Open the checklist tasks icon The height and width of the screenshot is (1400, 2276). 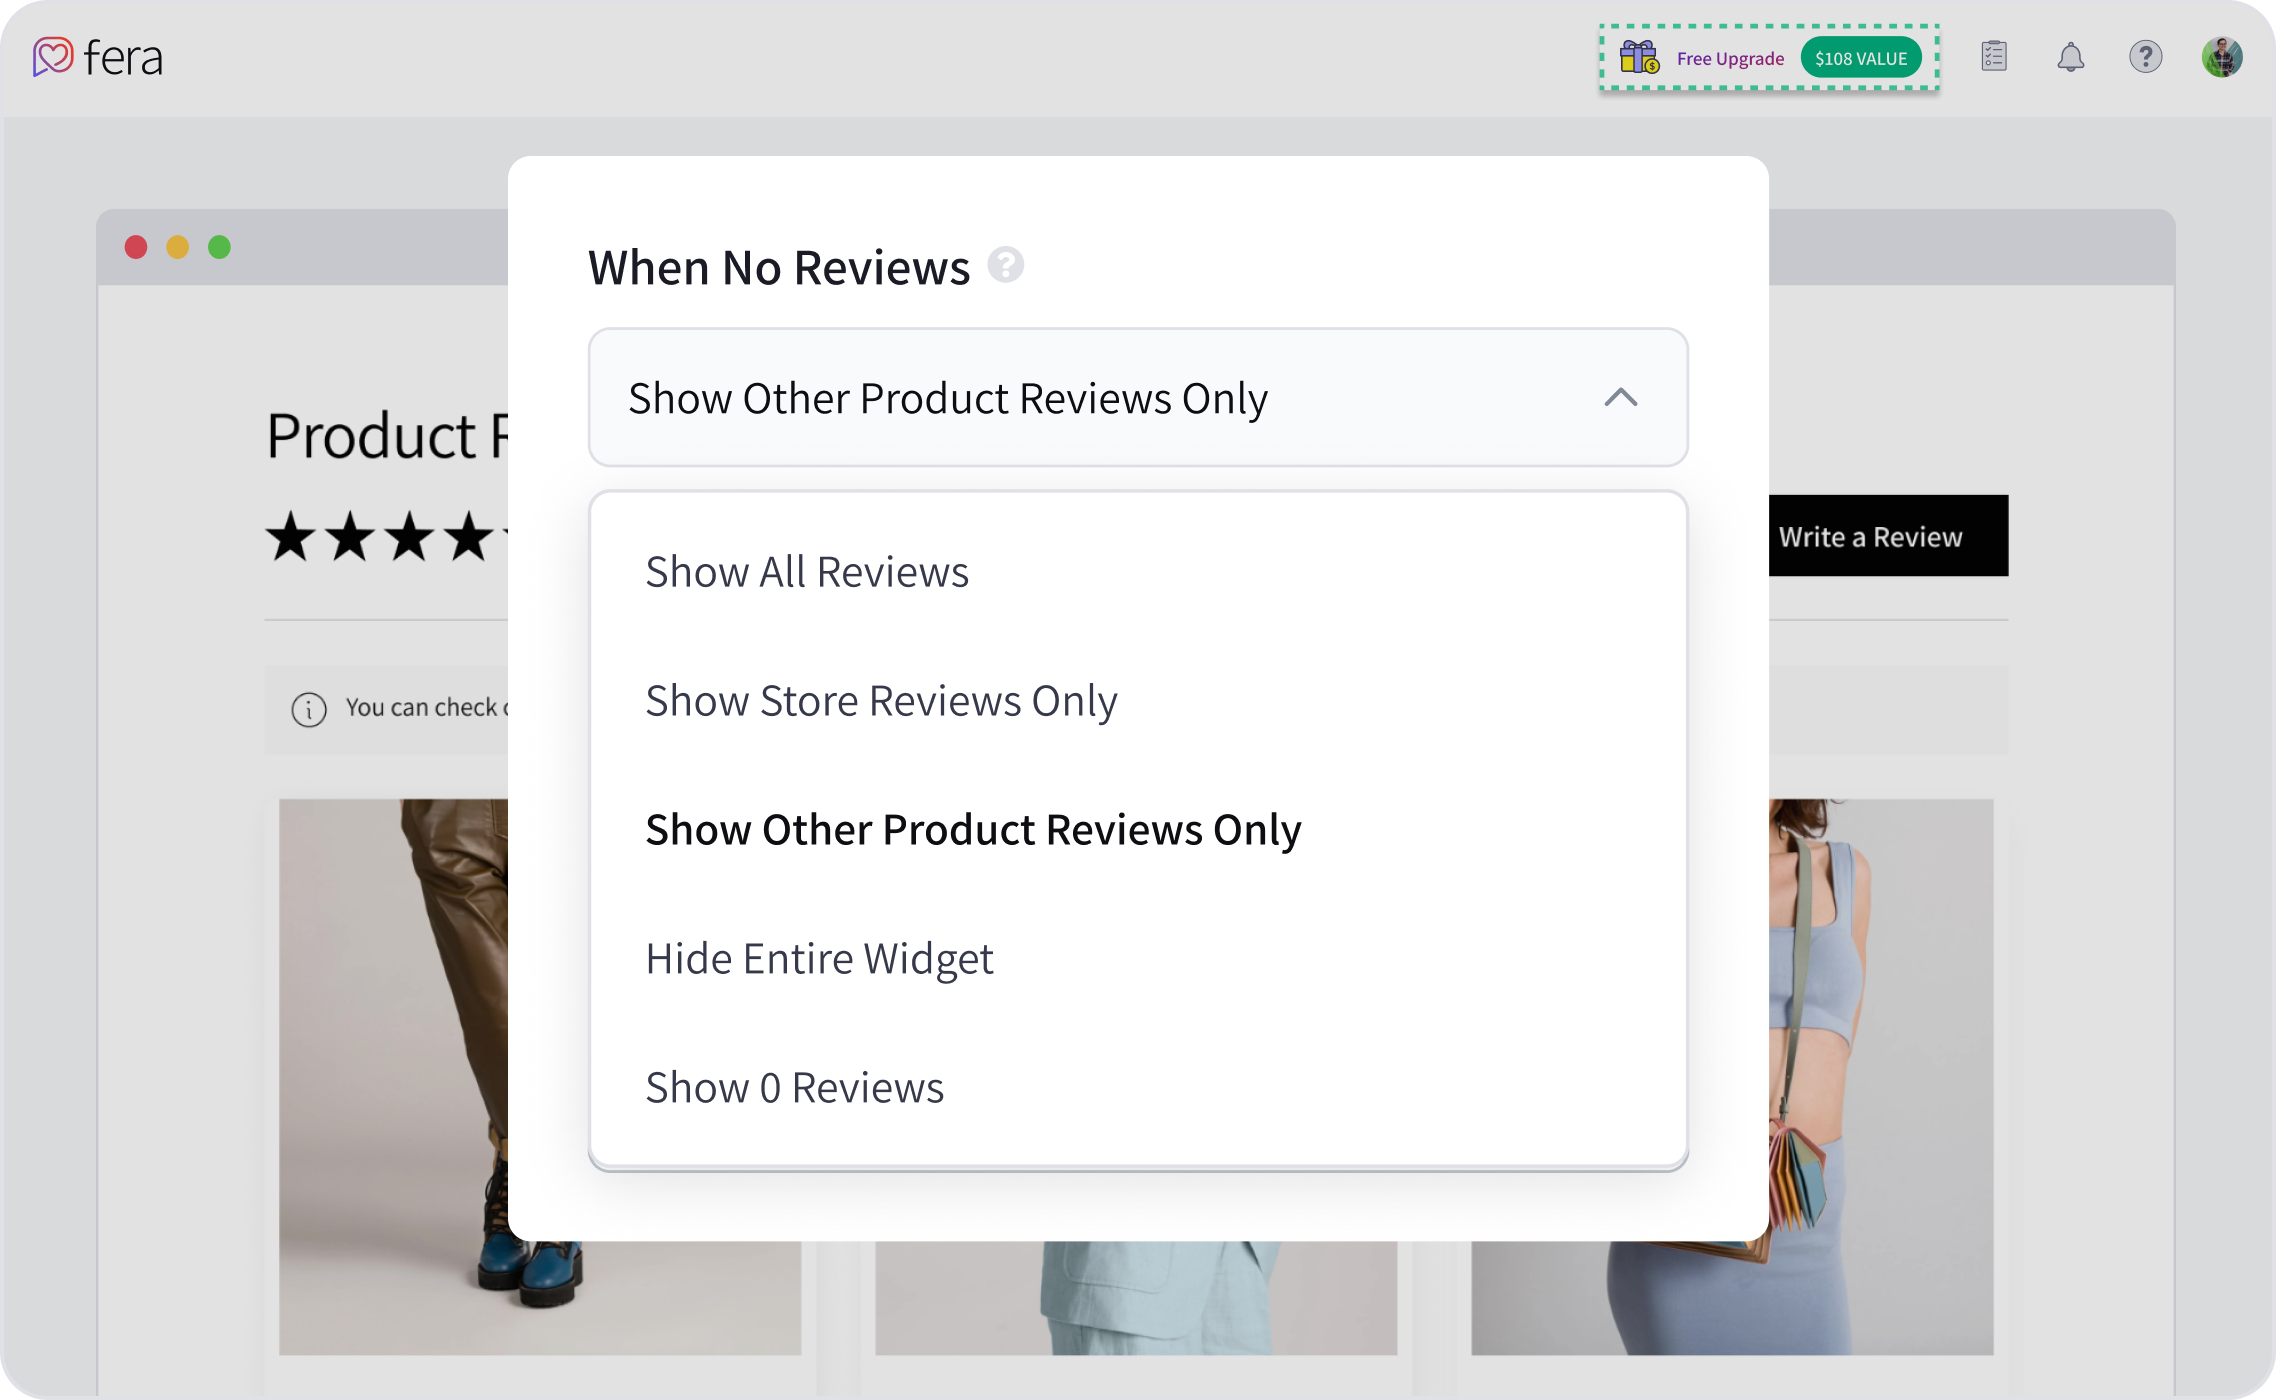1994,56
